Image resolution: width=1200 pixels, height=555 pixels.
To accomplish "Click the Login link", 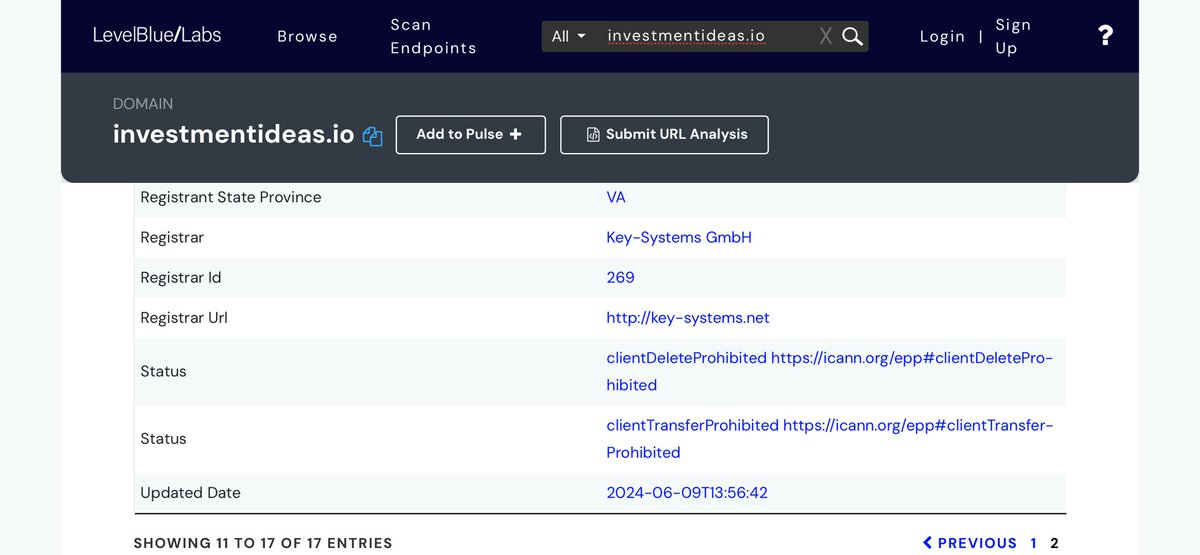I will point(942,37).
